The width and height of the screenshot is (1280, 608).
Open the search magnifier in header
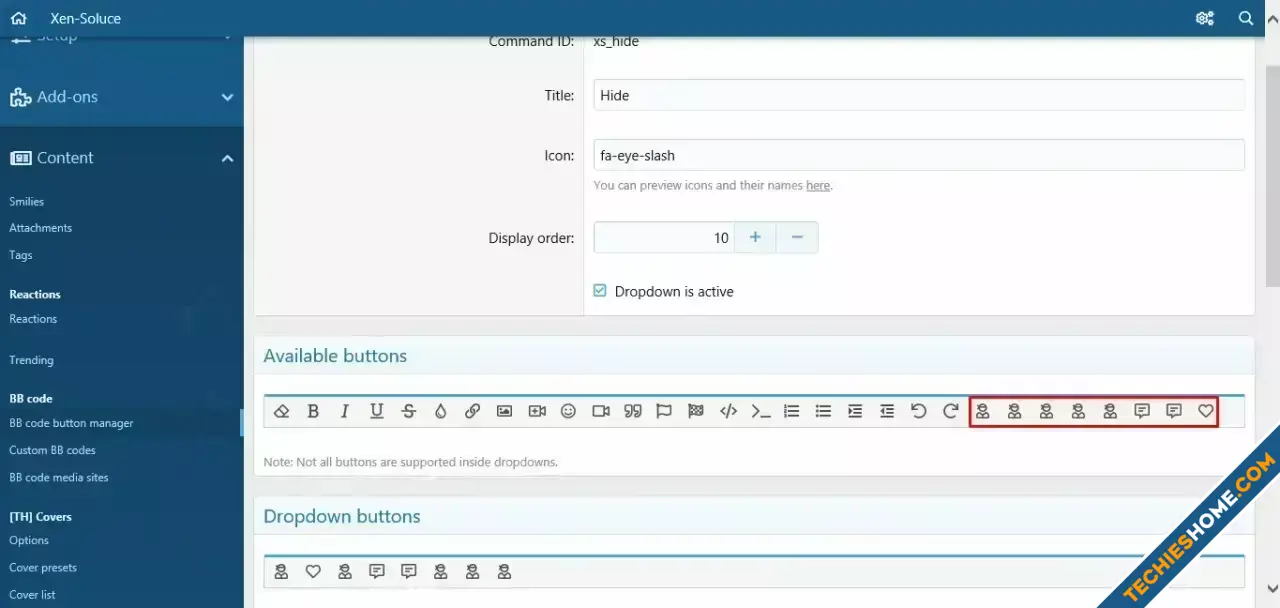[1246, 18]
